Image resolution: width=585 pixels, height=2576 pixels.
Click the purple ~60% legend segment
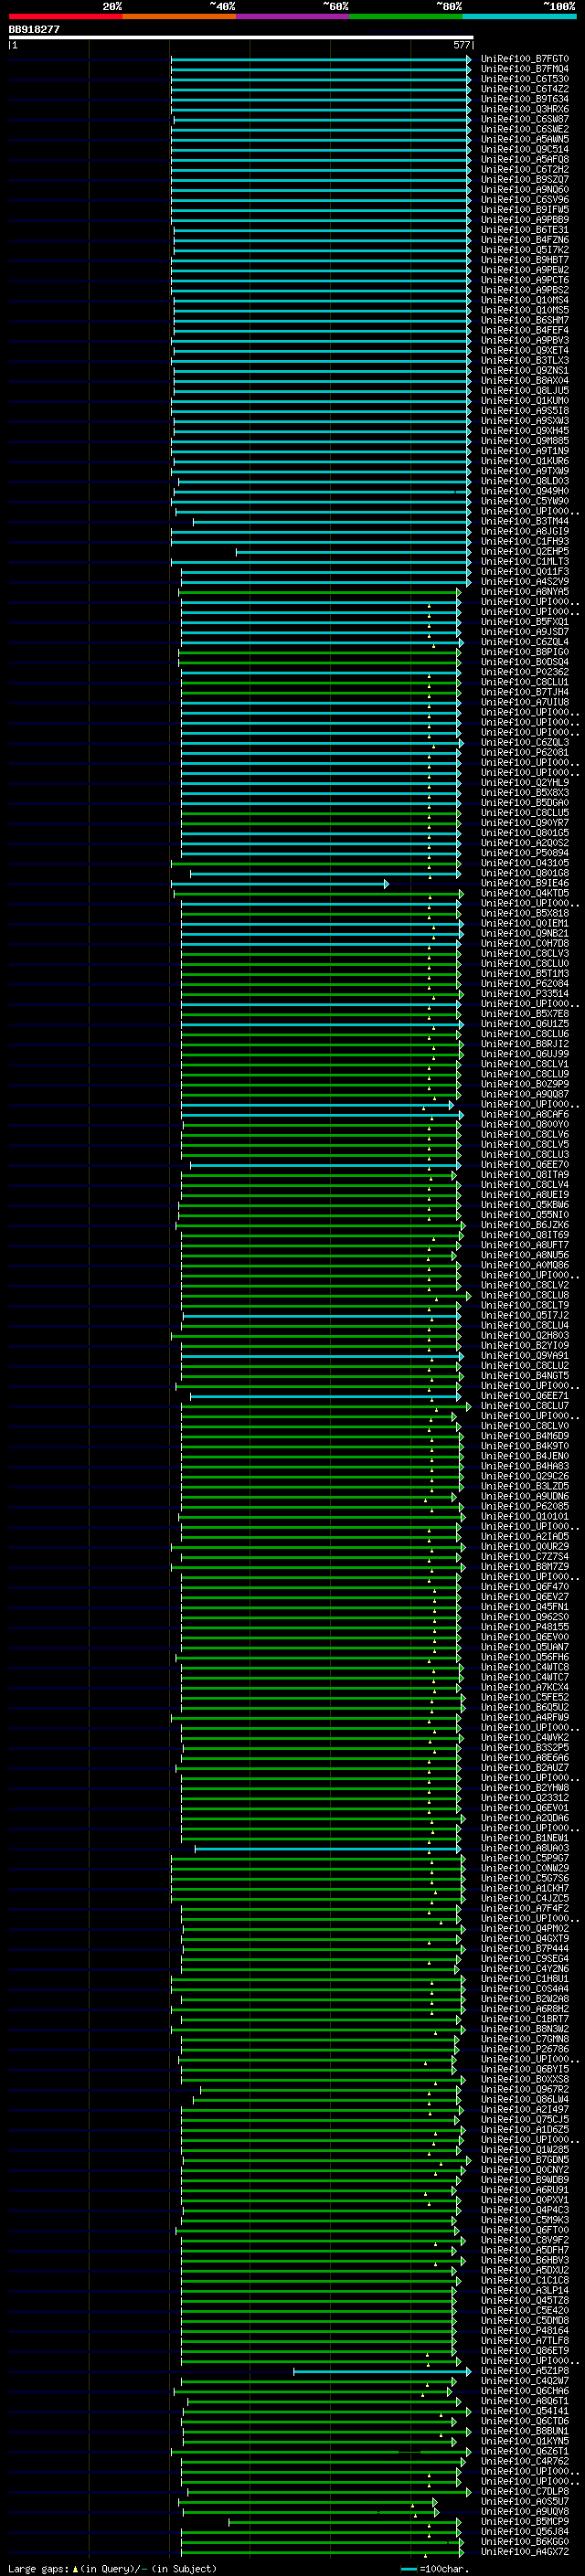[293, 16]
